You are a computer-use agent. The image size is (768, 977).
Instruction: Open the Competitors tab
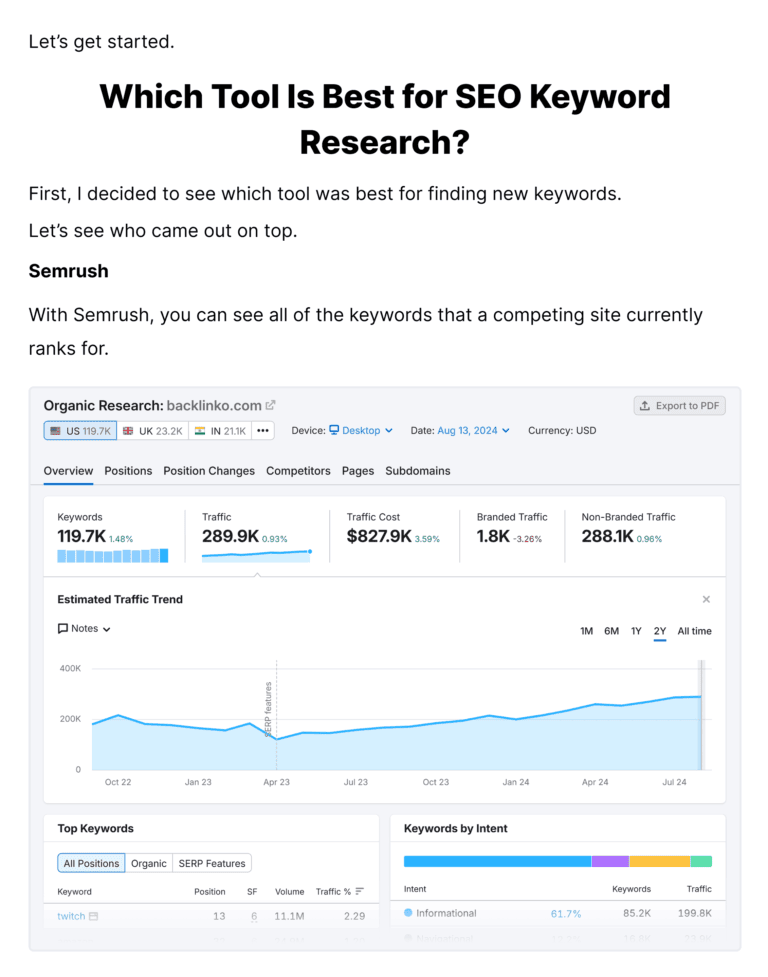(298, 471)
